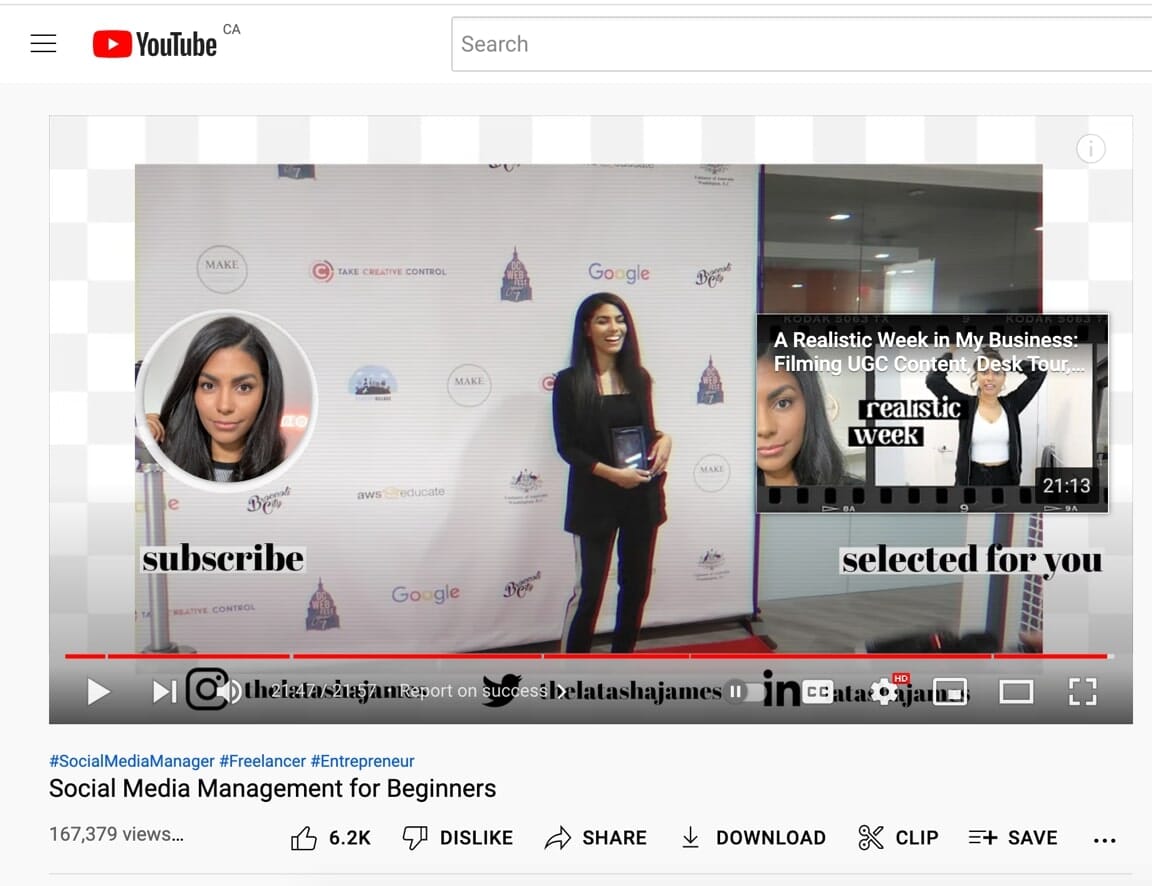
Task: Focus the Search input field
Action: tap(801, 44)
